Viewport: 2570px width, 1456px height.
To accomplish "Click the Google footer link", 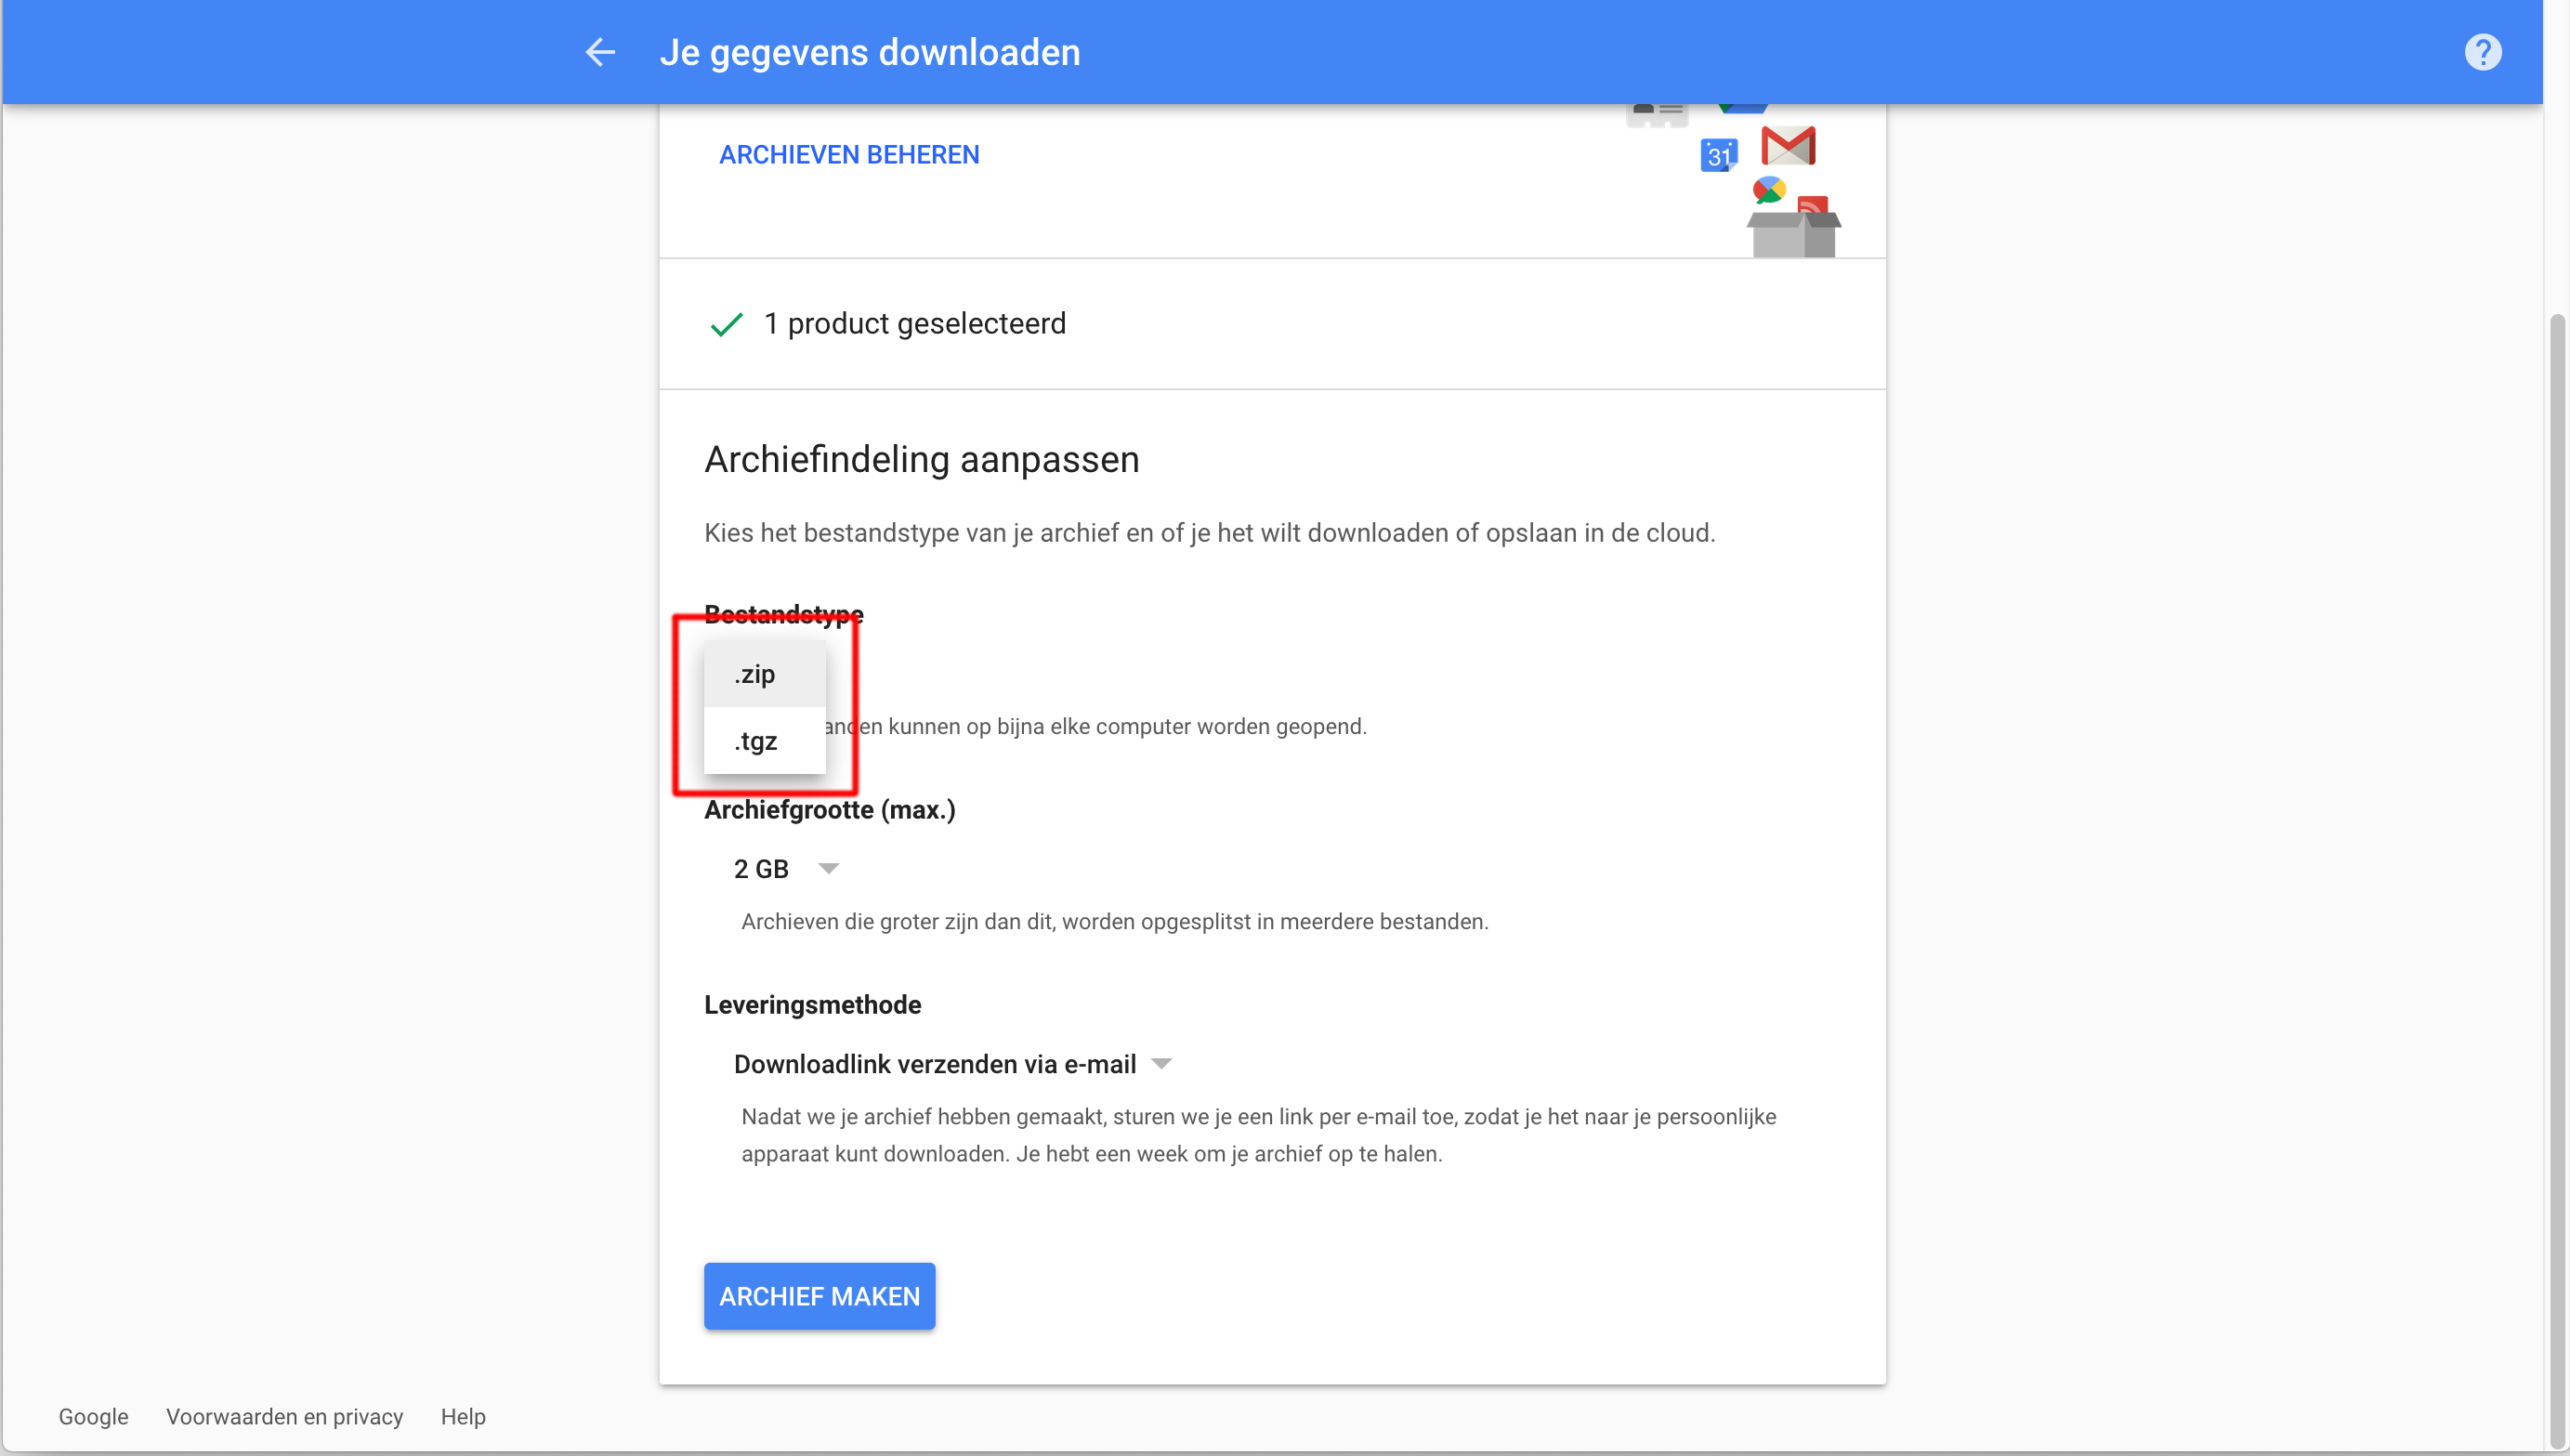I will [93, 1416].
